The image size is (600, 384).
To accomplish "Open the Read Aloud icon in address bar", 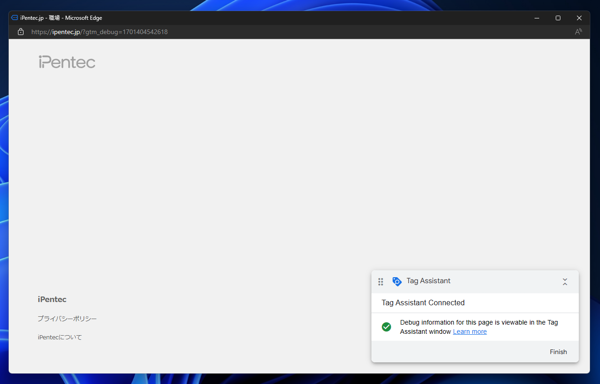I will (578, 32).
